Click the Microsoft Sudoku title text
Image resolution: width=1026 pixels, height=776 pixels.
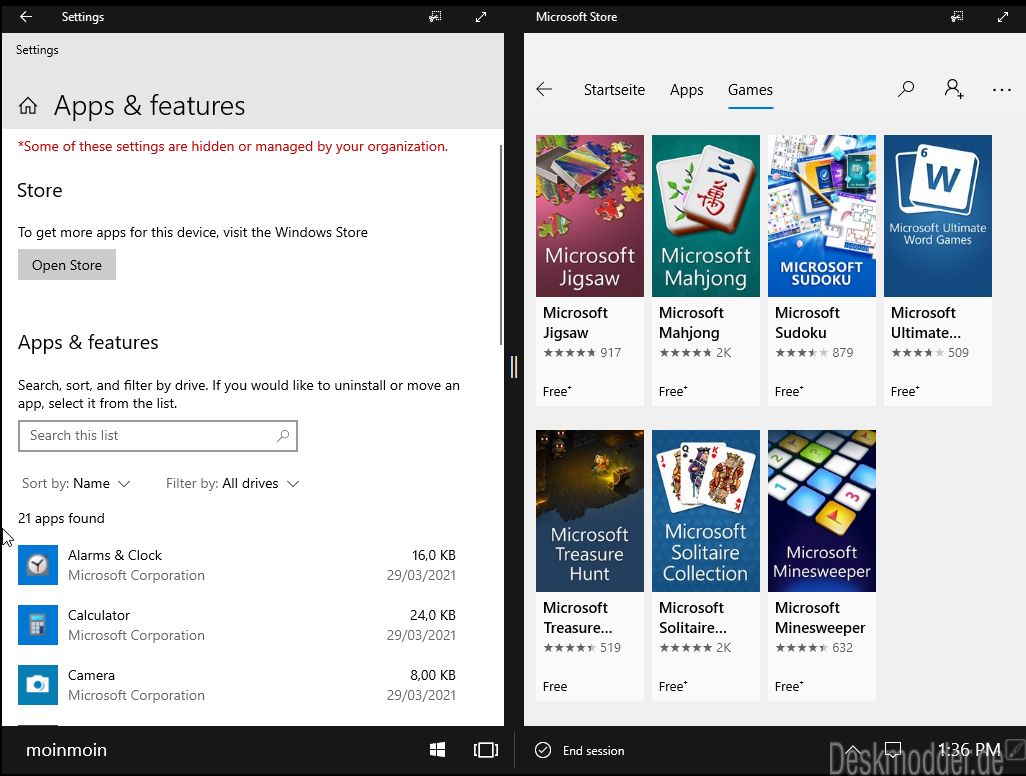(807, 323)
